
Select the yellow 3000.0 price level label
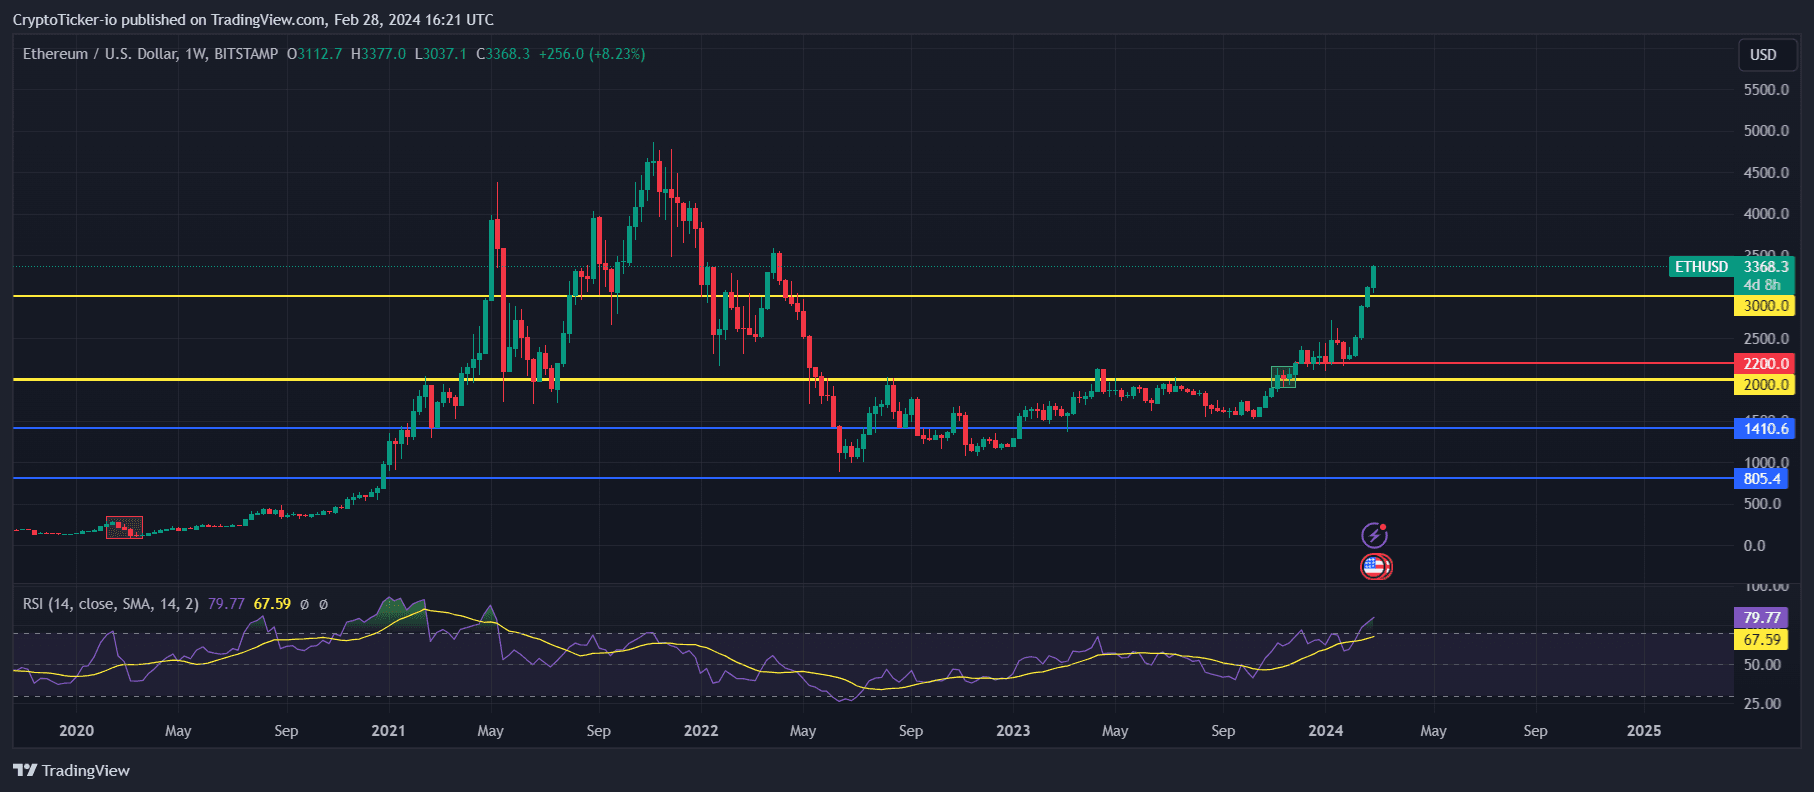(1764, 306)
